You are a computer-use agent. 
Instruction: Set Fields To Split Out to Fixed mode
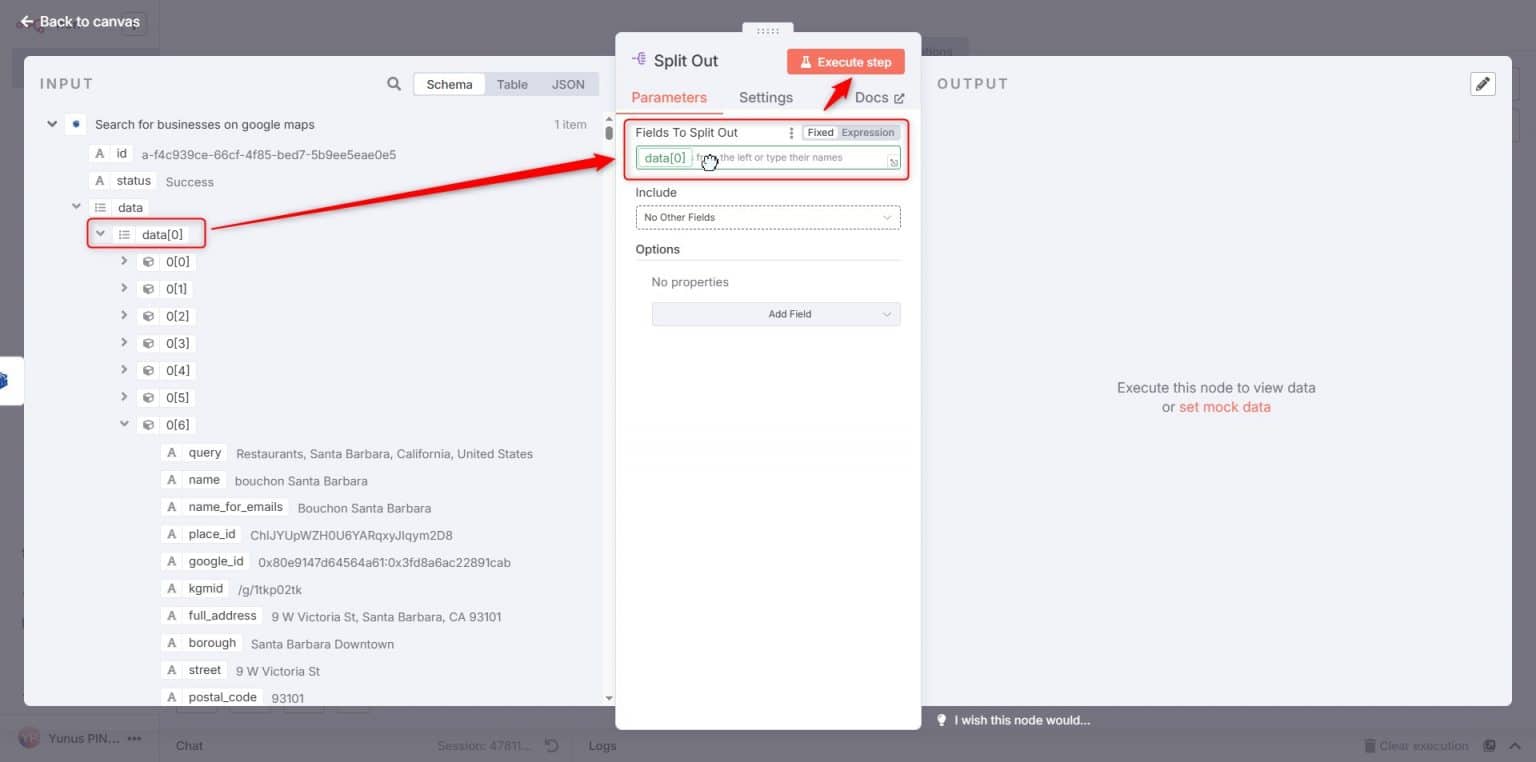(820, 132)
